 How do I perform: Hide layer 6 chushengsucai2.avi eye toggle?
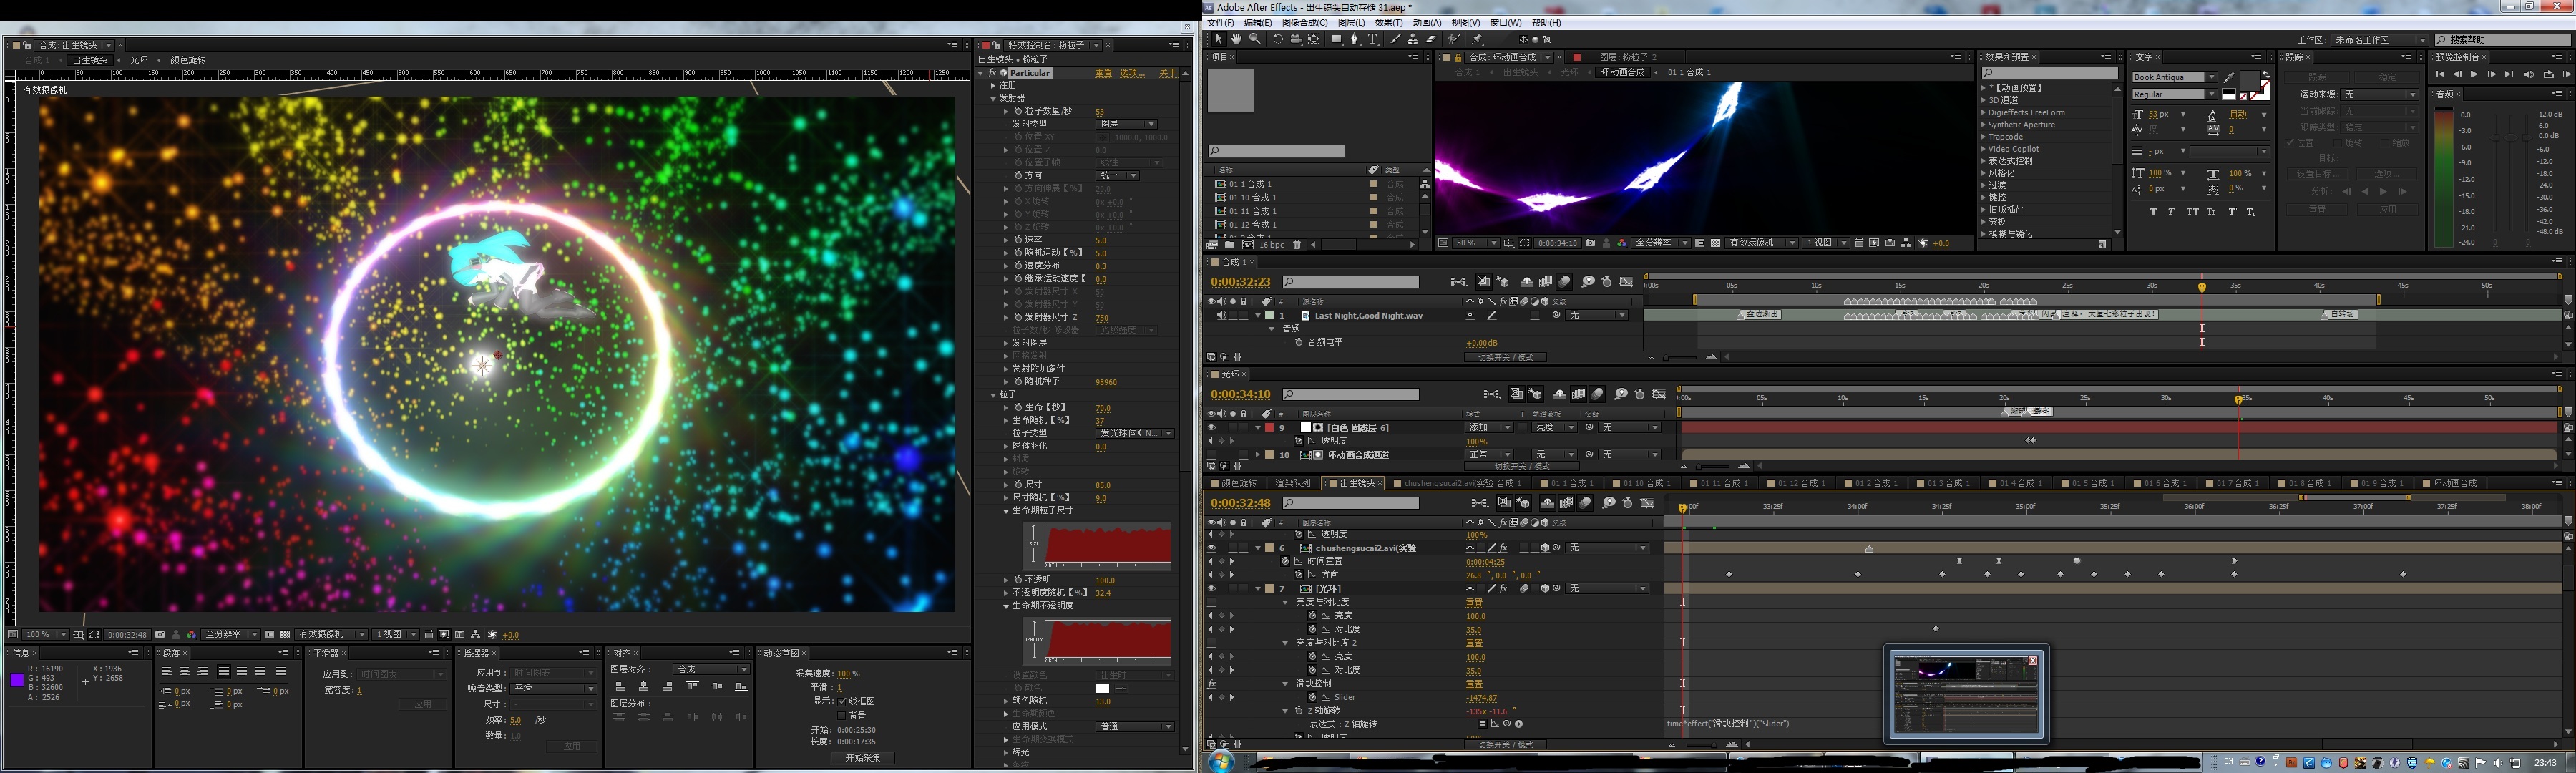pyautogui.click(x=1211, y=548)
